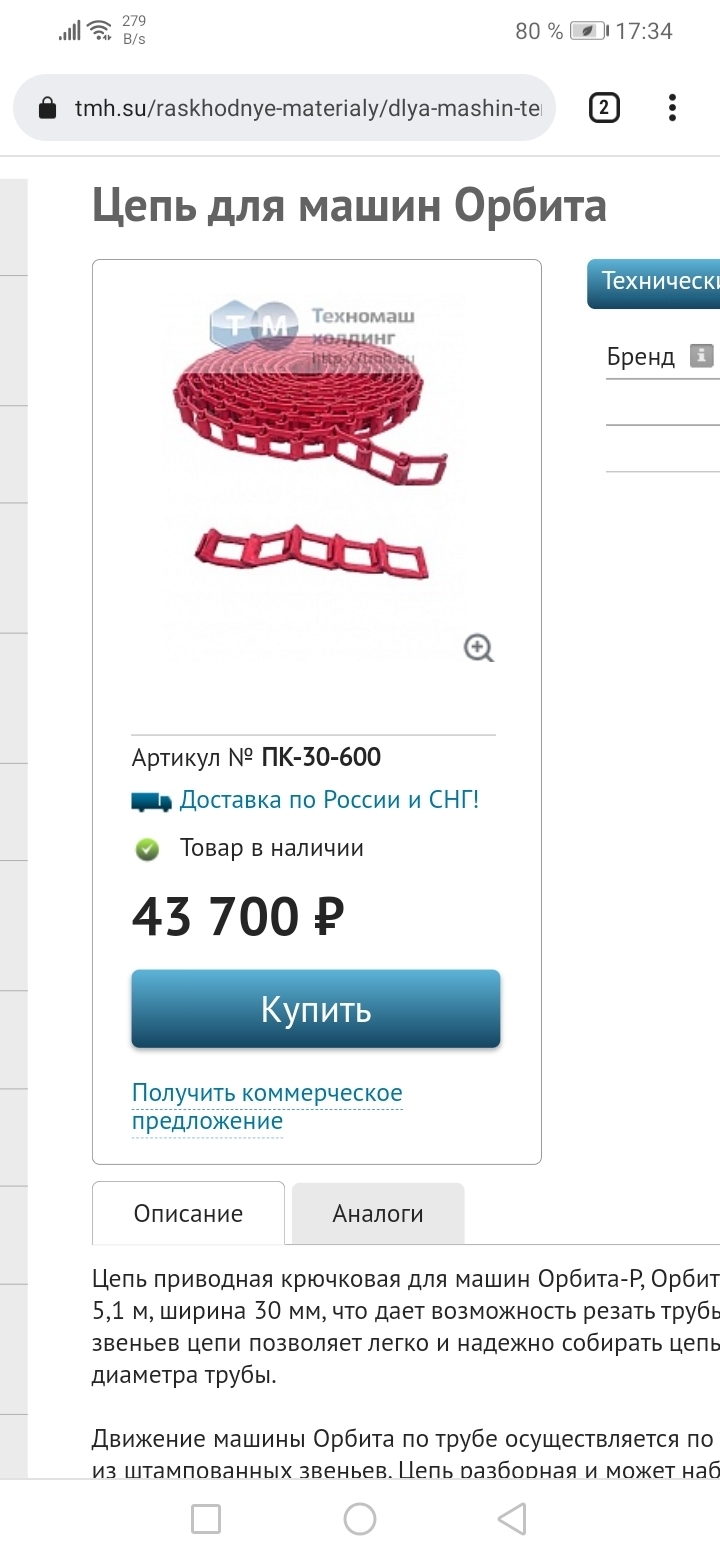Tap the magnifier zoom icon on product image
Screen dimensions: 720x1560
[480, 648]
